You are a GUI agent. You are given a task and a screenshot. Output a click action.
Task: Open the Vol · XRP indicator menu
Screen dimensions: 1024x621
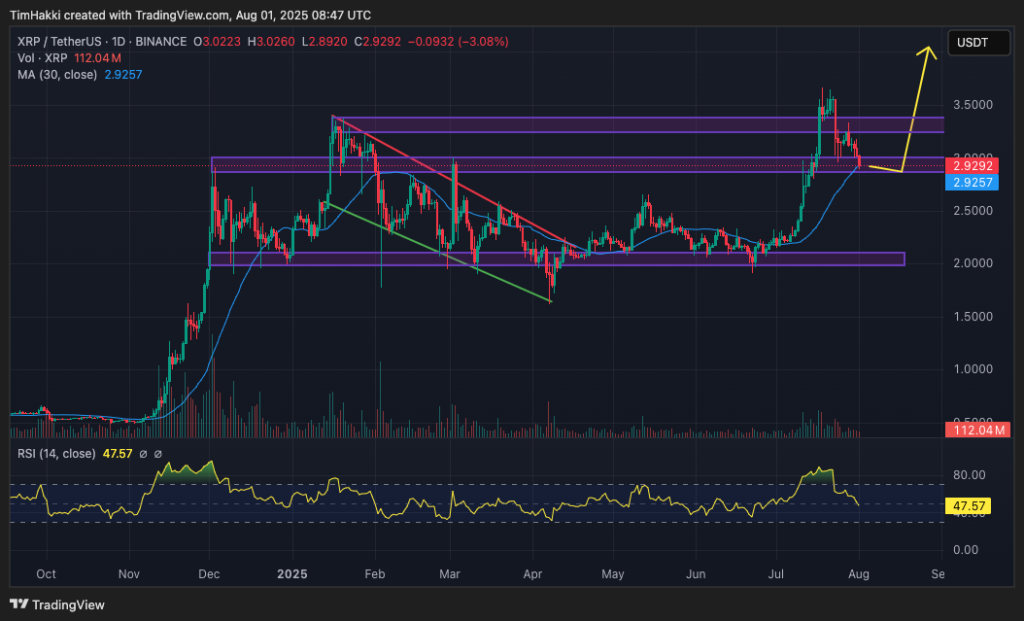(x=45, y=57)
